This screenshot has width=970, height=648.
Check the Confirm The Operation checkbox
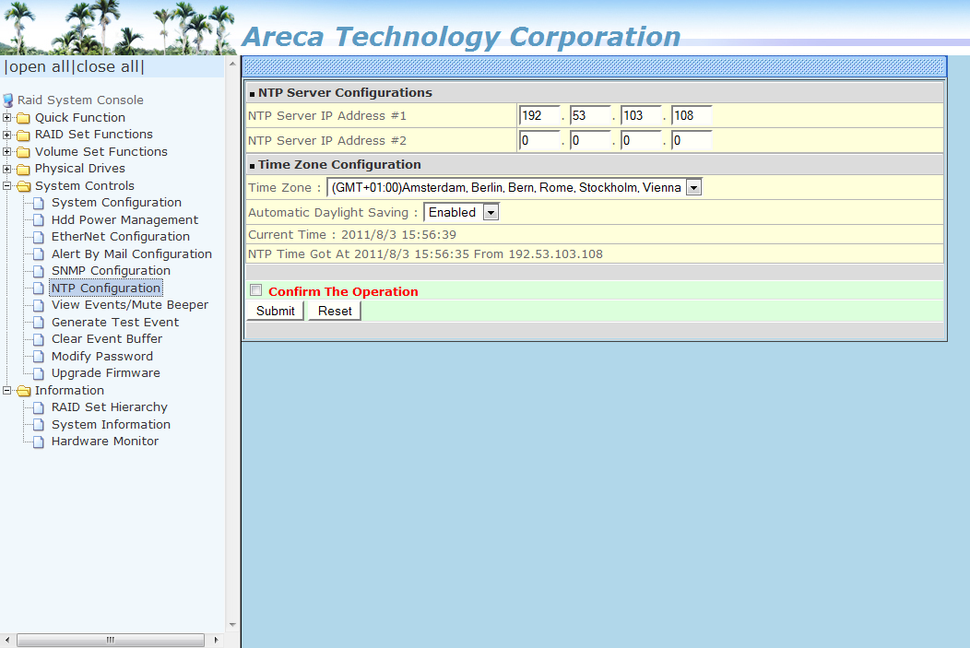[x=256, y=290]
